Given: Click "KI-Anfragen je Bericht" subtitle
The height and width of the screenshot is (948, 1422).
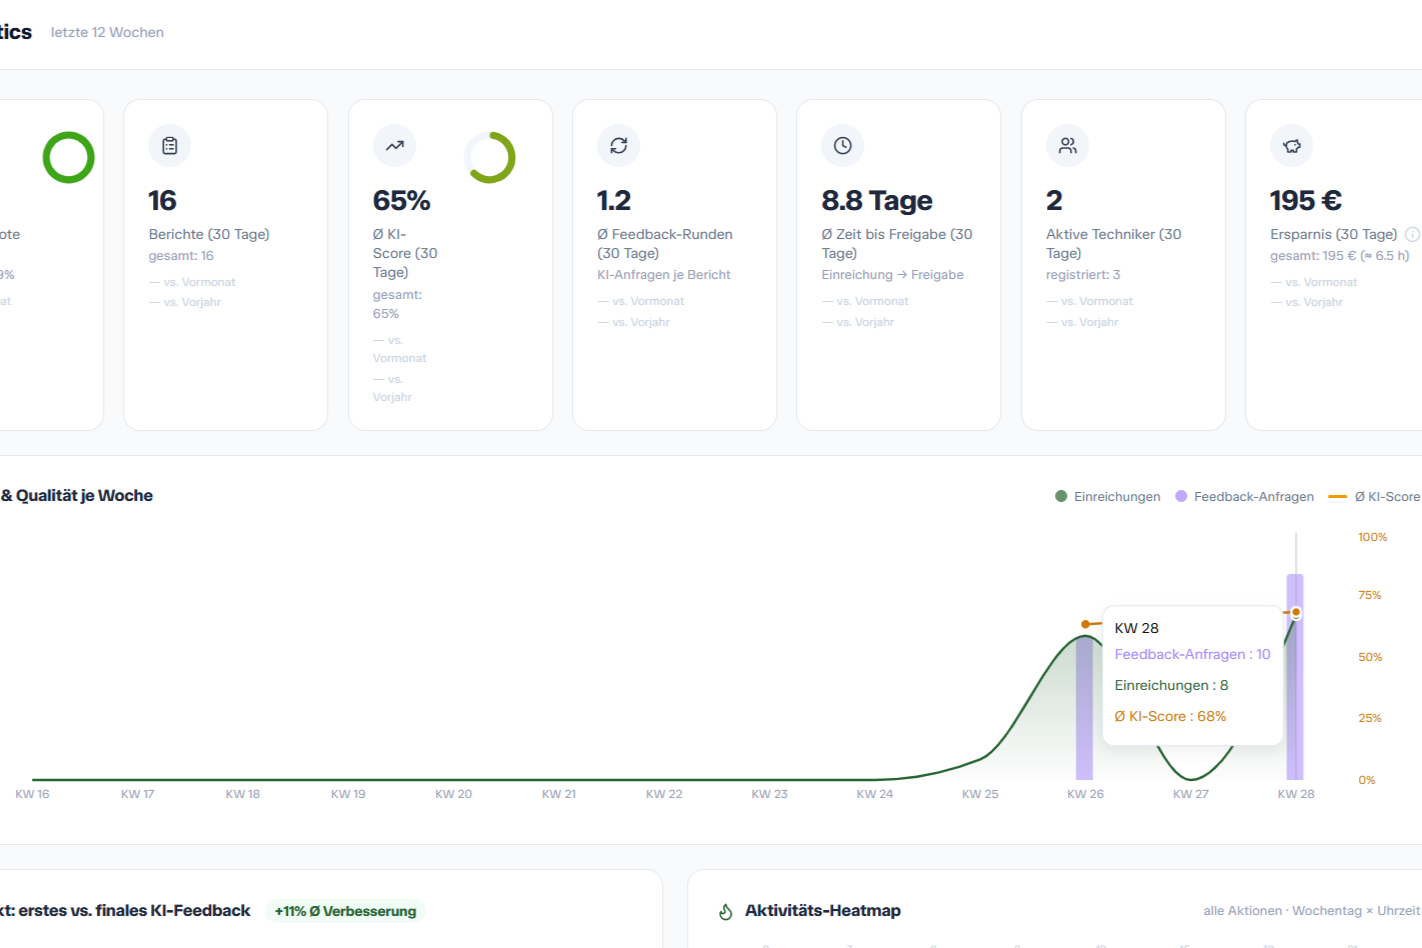Looking at the screenshot, I should click(x=664, y=274).
